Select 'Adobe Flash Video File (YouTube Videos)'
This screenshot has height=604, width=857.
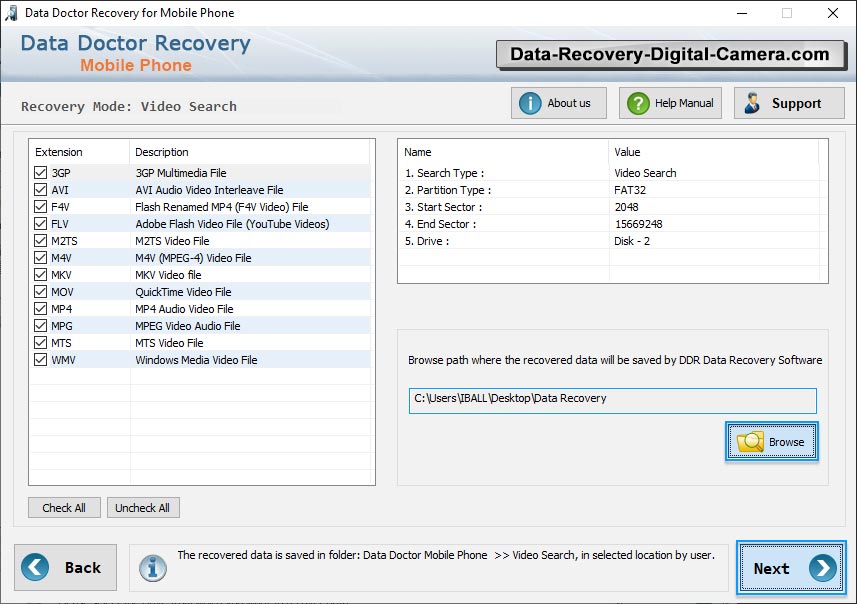(x=232, y=224)
